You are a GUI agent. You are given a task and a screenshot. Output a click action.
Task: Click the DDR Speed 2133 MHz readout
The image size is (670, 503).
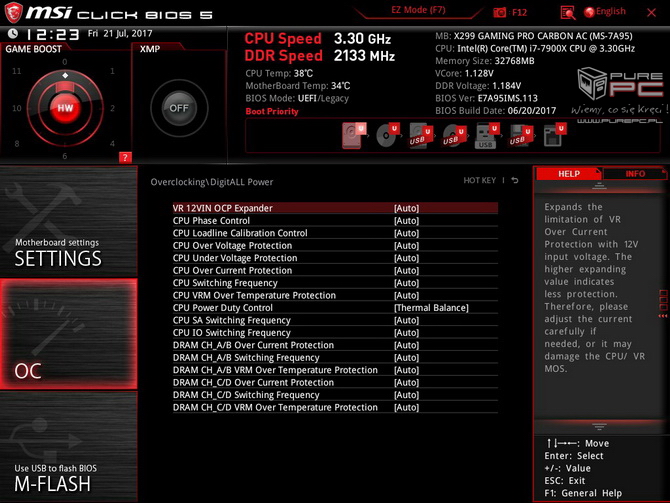320,56
